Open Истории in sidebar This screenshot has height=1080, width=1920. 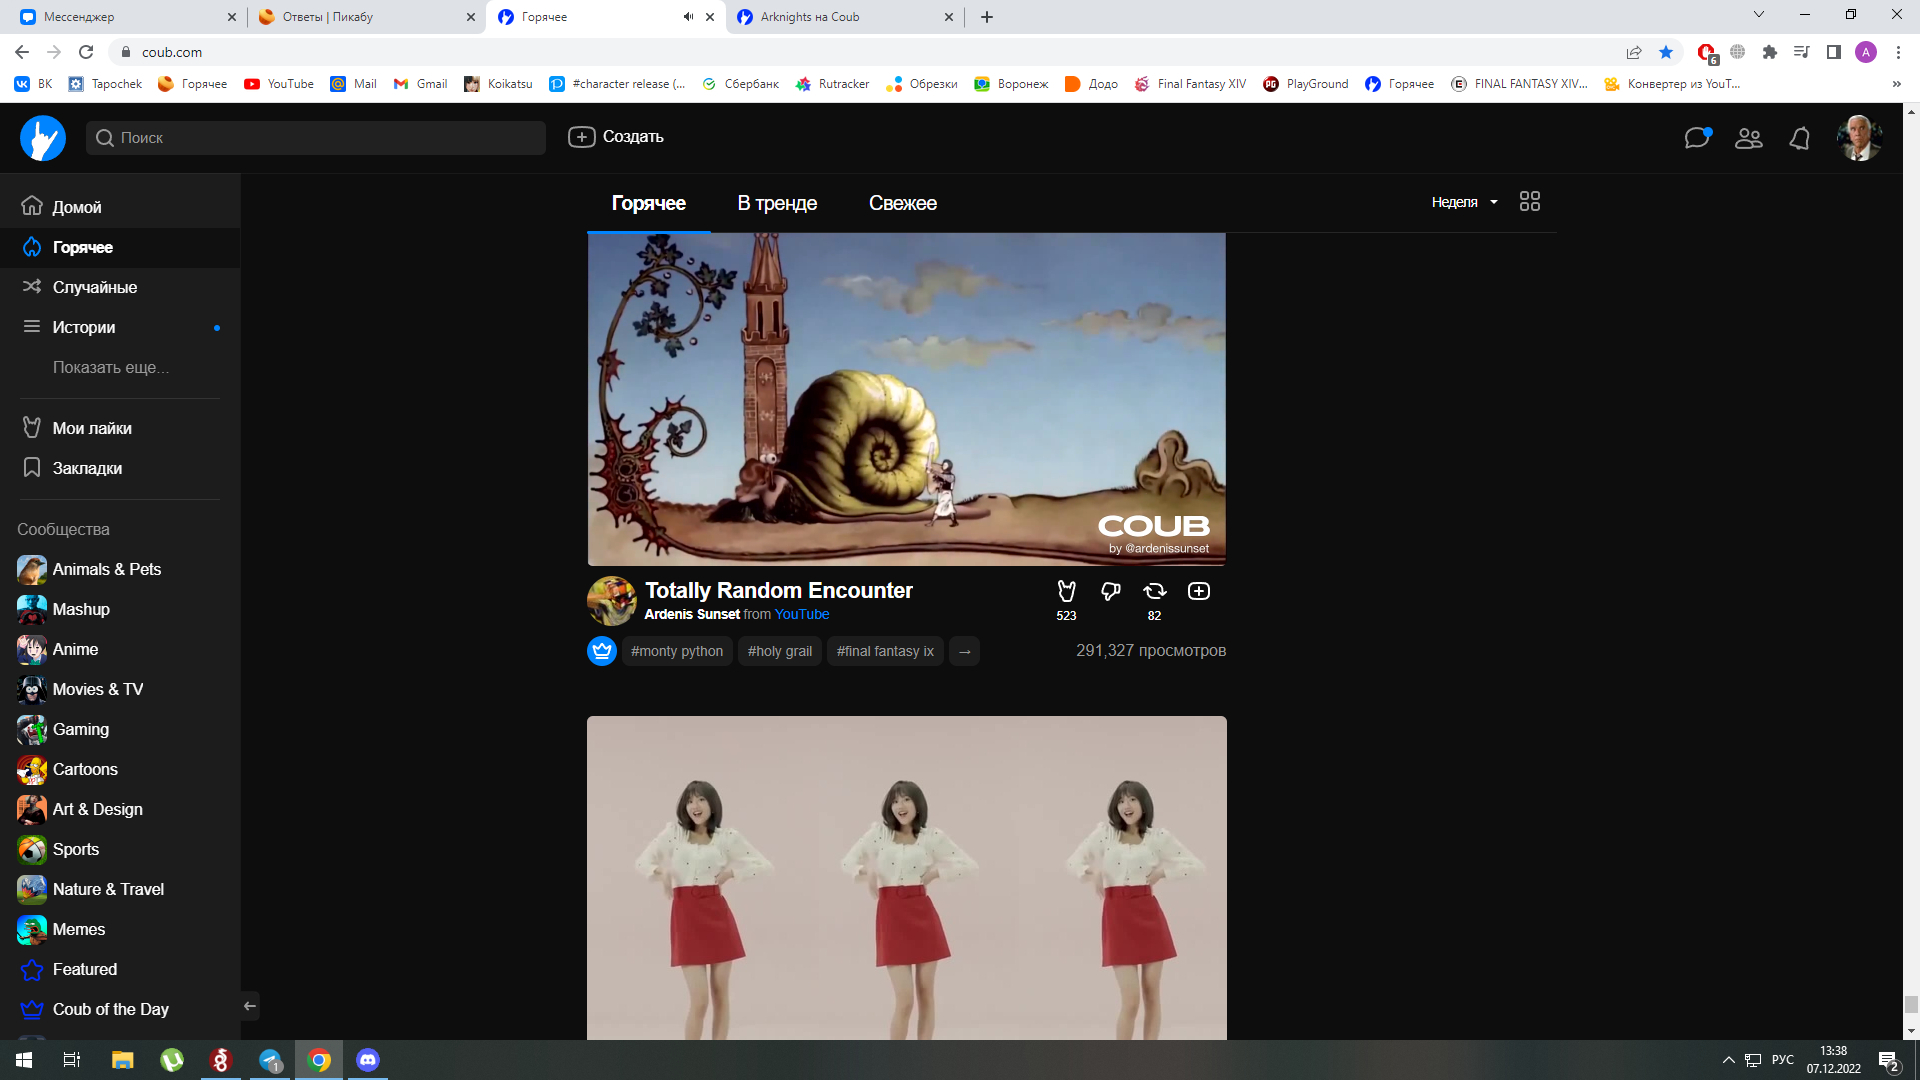coord(120,327)
